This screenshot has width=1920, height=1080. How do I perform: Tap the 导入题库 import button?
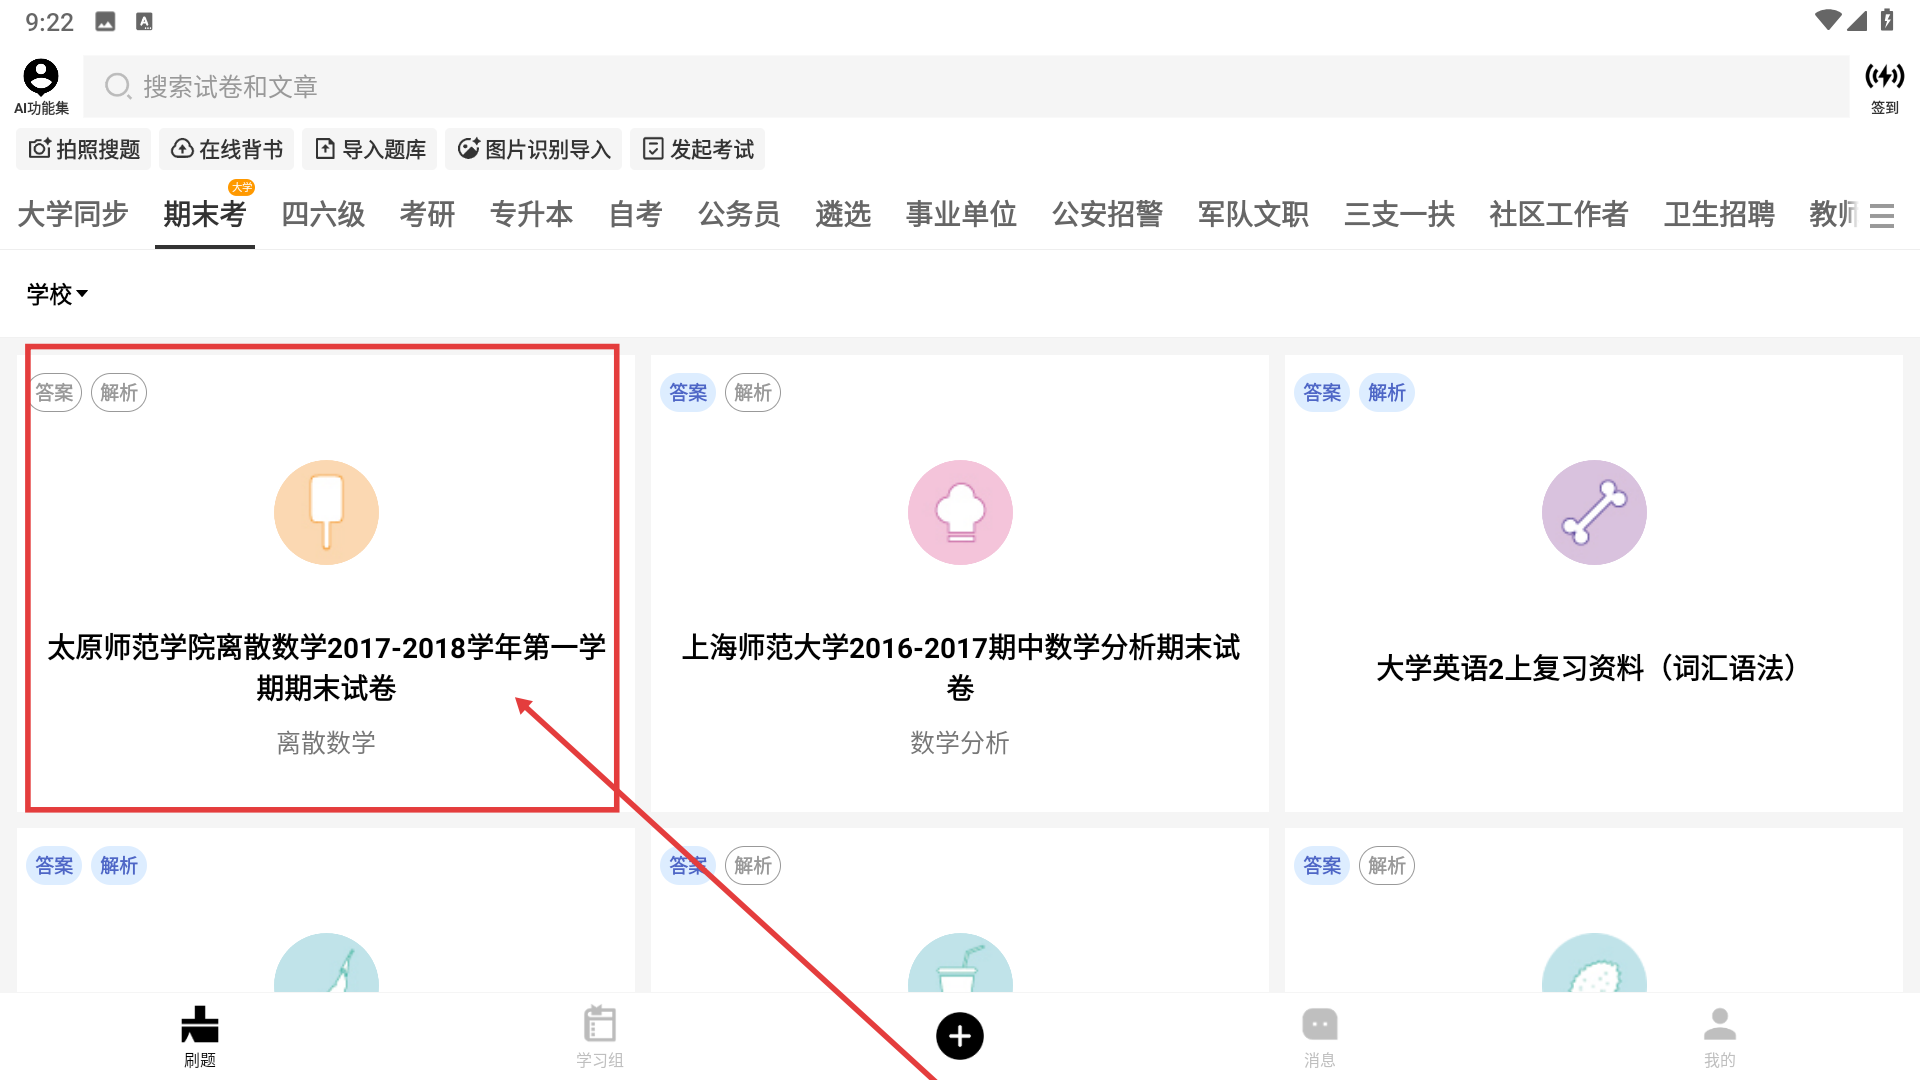click(370, 149)
